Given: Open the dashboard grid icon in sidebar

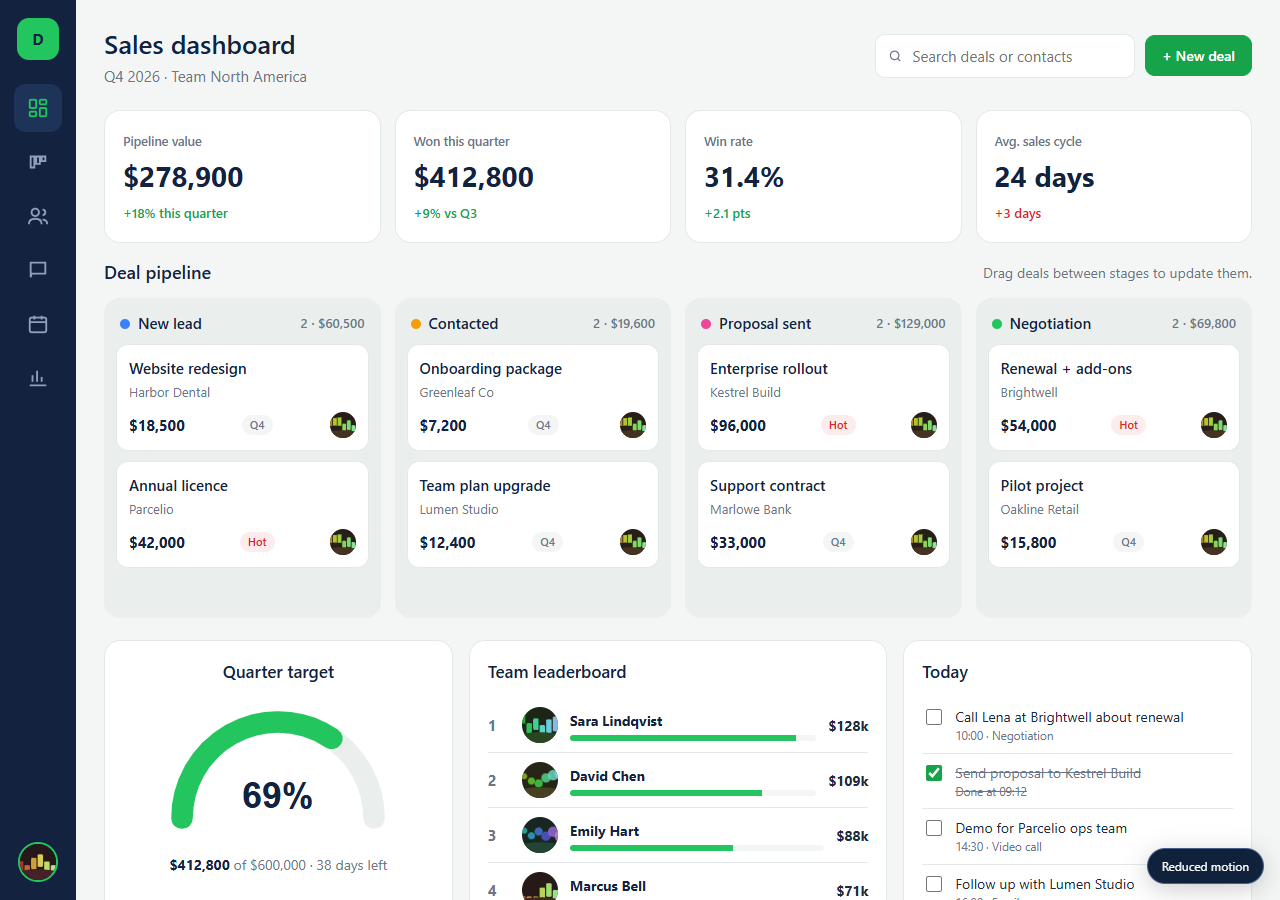Looking at the screenshot, I should tap(38, 108).
